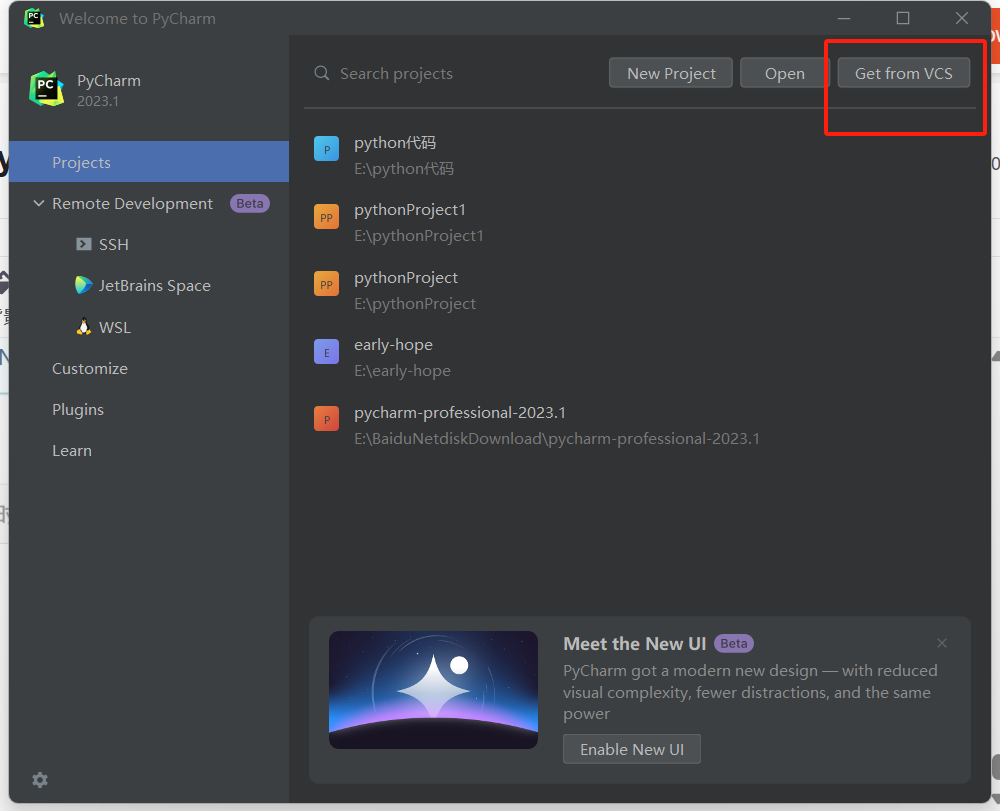Switch to the Customize tab
Viewport: 1000px width, 811px height.
(90, 369)
